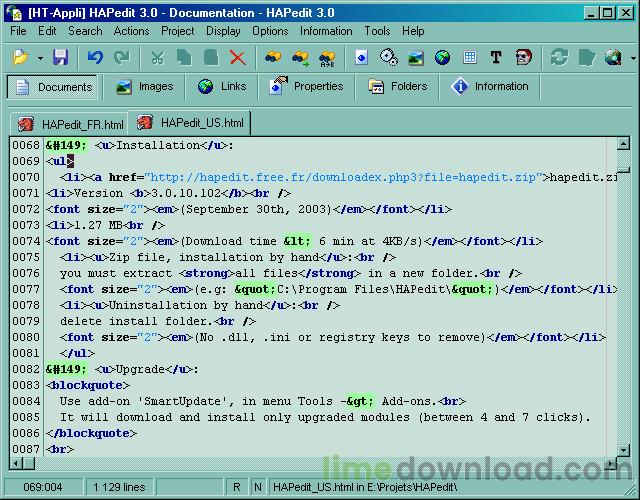Open Replace with binoculars A-B icon

(327, 58)
